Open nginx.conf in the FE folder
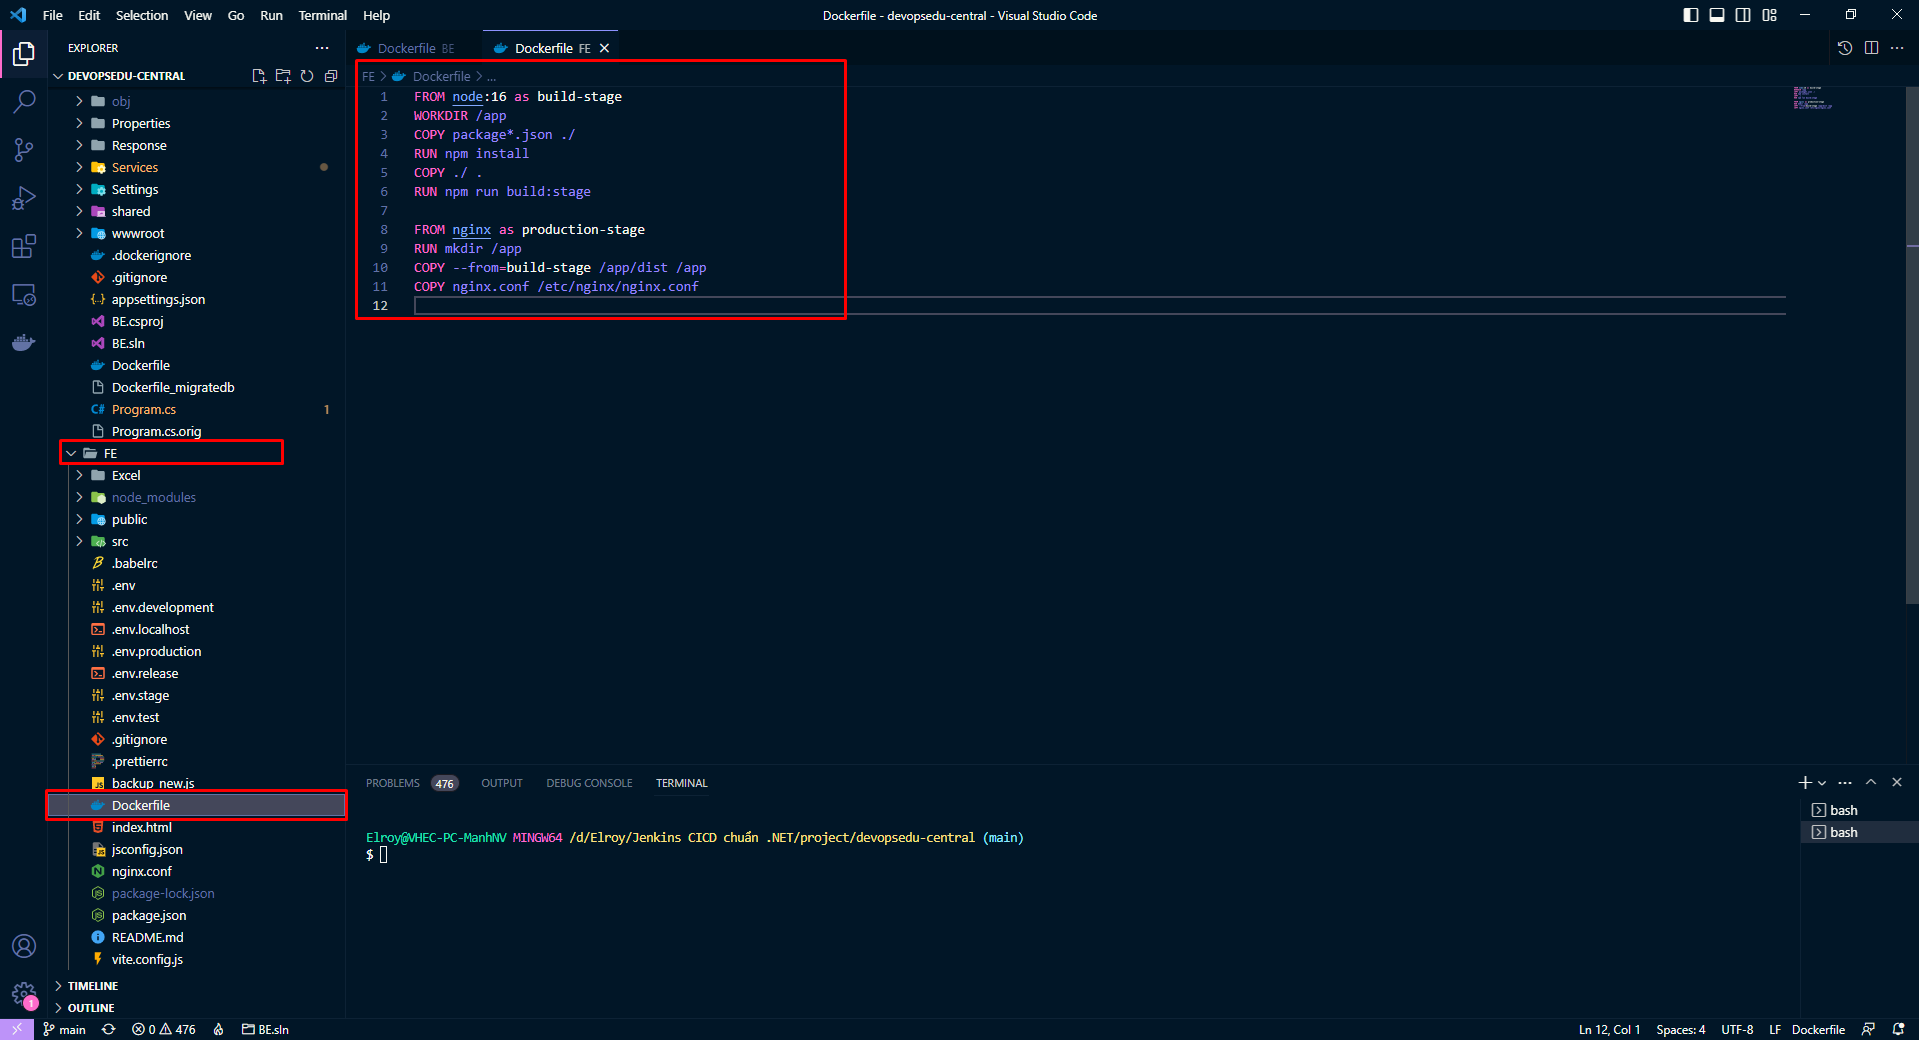Image resolution: width=1919 pixels, height=1040 pixels. (x=142, y=871)
